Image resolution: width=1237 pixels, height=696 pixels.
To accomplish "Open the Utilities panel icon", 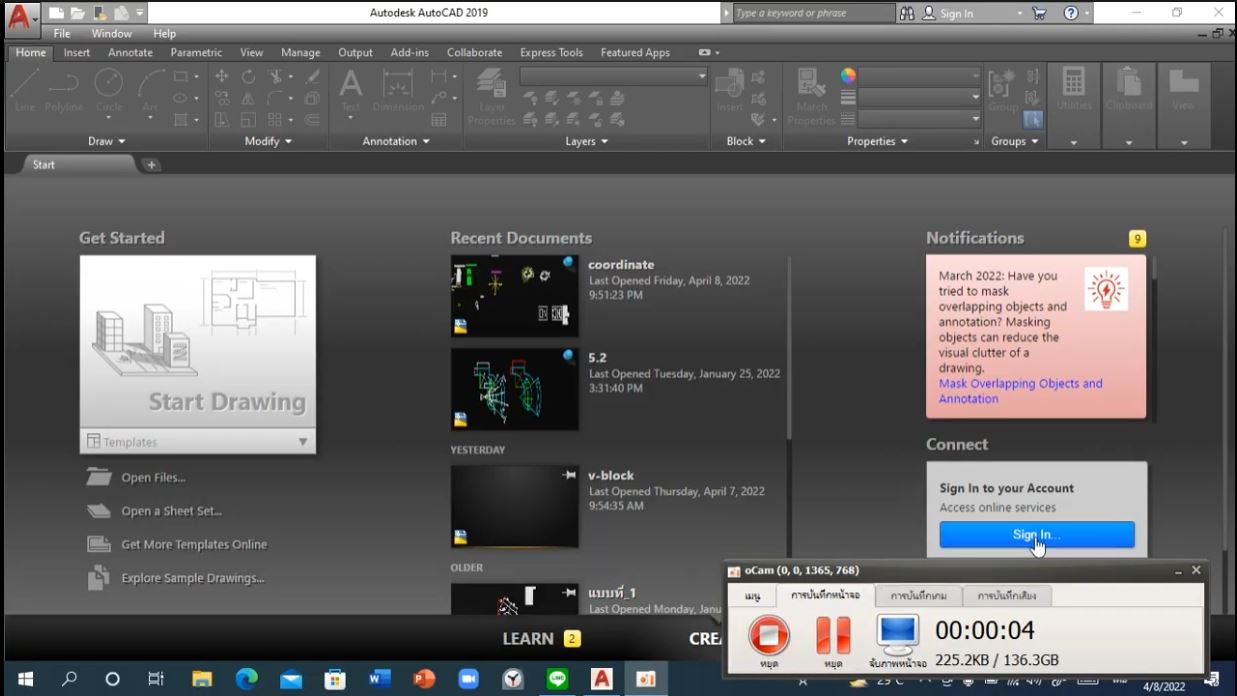I will click(1073, 91).
